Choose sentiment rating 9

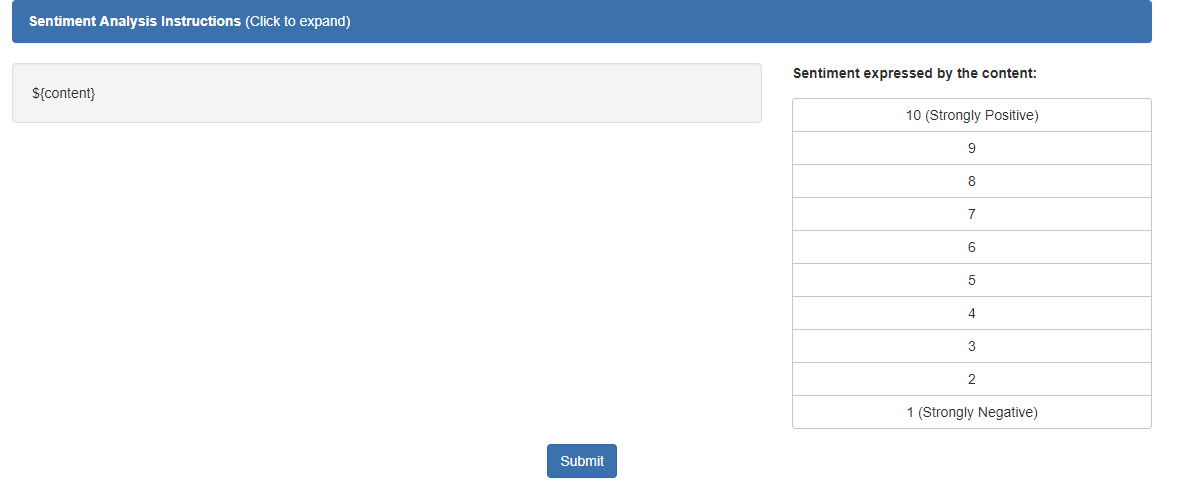[x=971, y=148]
